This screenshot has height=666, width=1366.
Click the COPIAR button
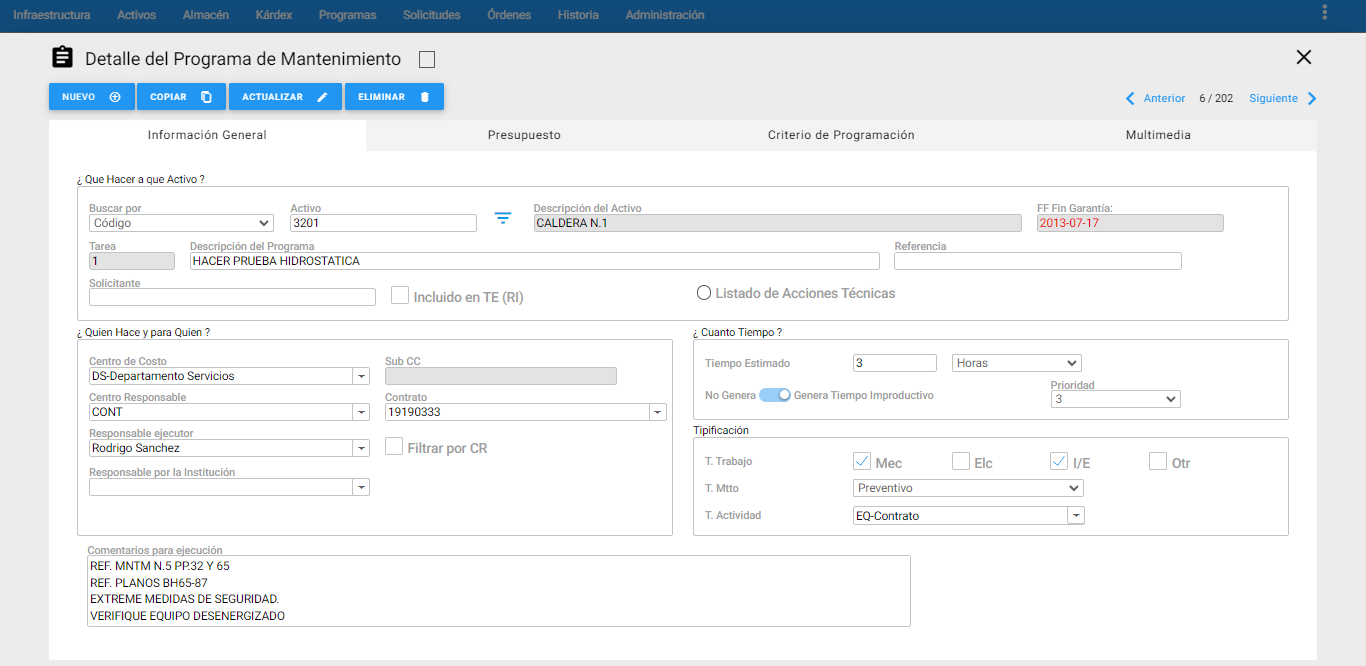coord(181,97)
